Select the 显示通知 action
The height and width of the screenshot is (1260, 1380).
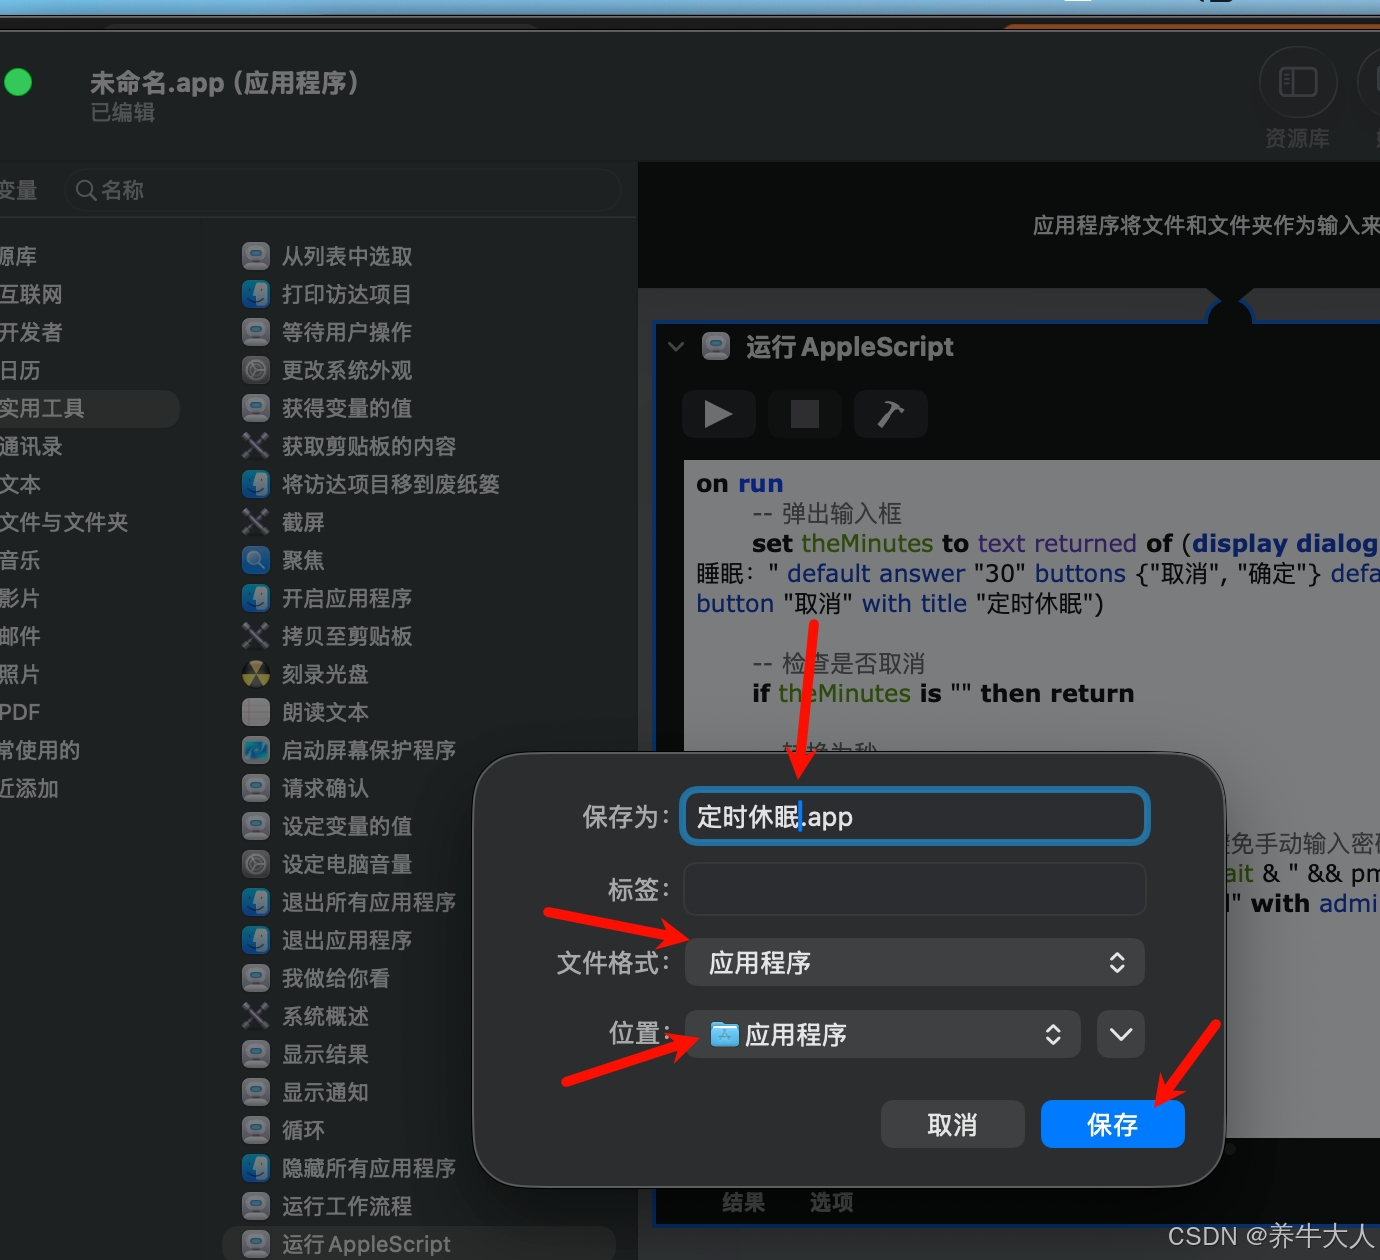click(305, 1093)
